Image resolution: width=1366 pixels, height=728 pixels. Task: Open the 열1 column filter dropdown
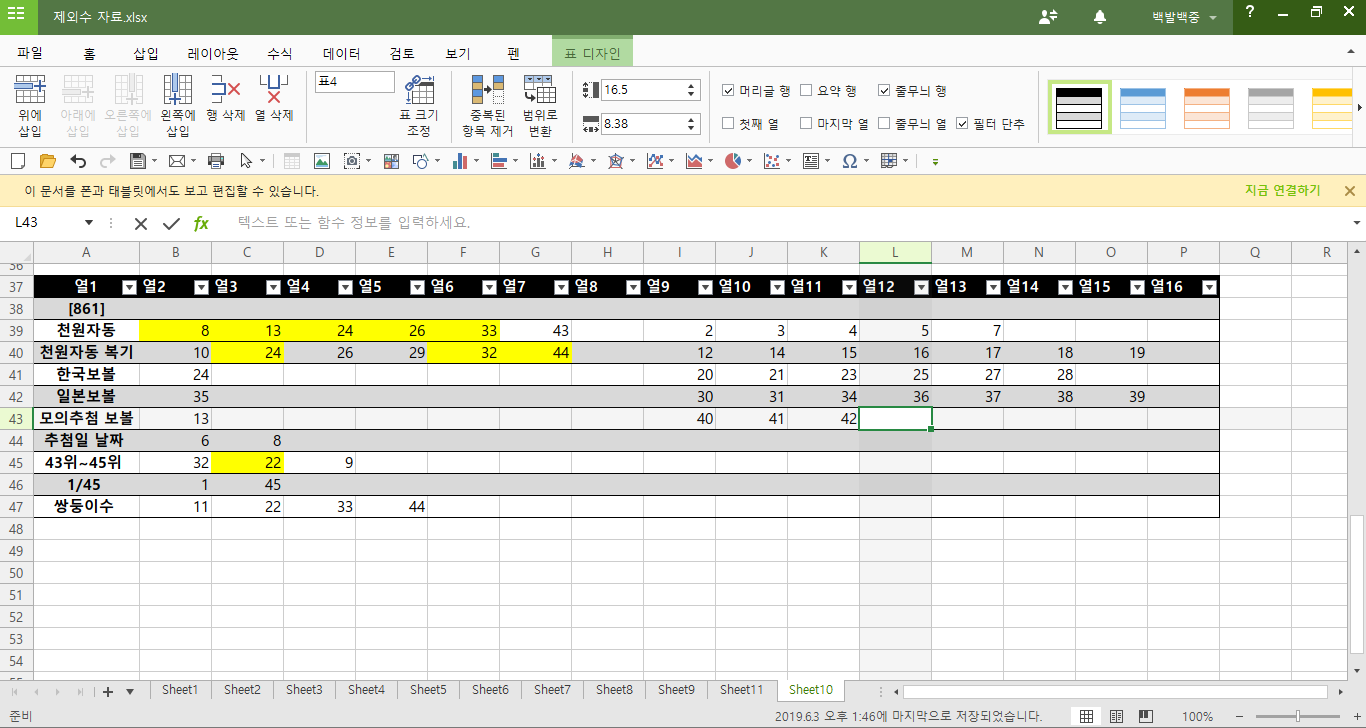128,288
